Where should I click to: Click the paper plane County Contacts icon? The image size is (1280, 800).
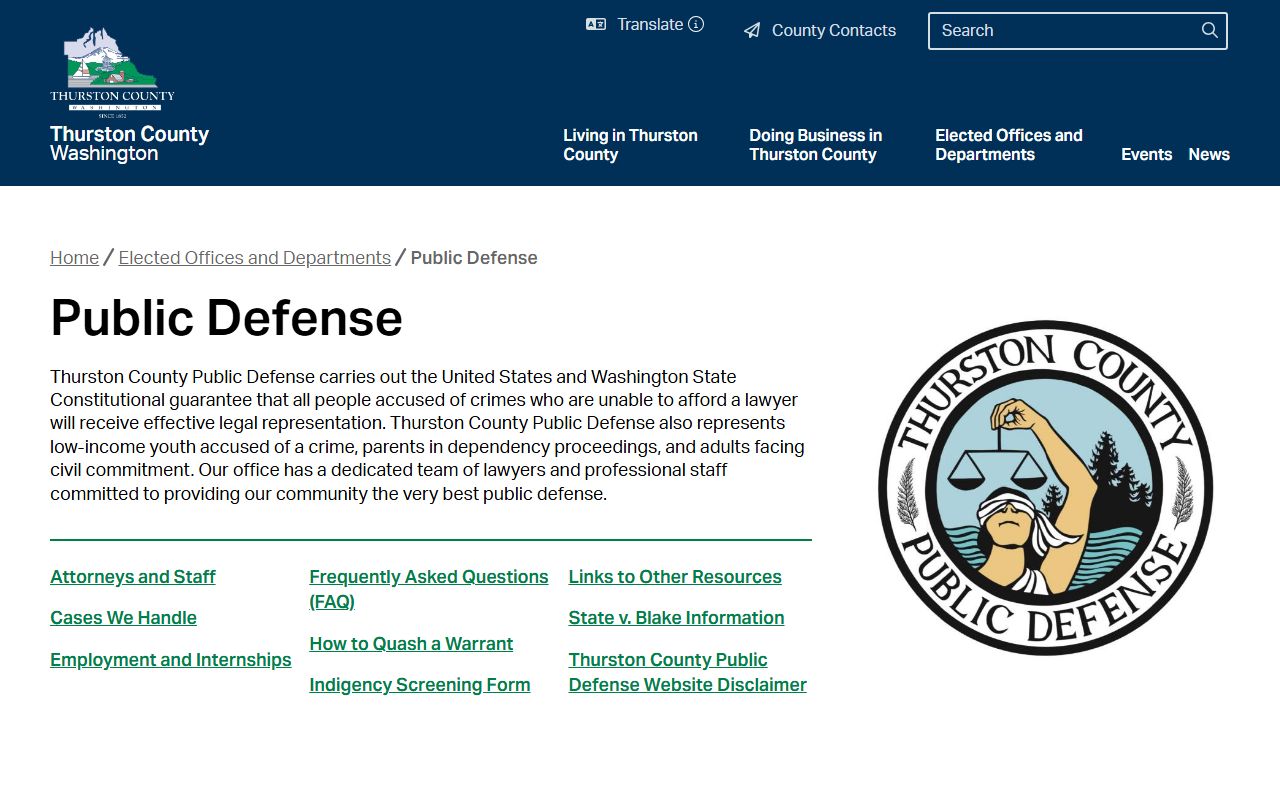click(x=752, y=31)
